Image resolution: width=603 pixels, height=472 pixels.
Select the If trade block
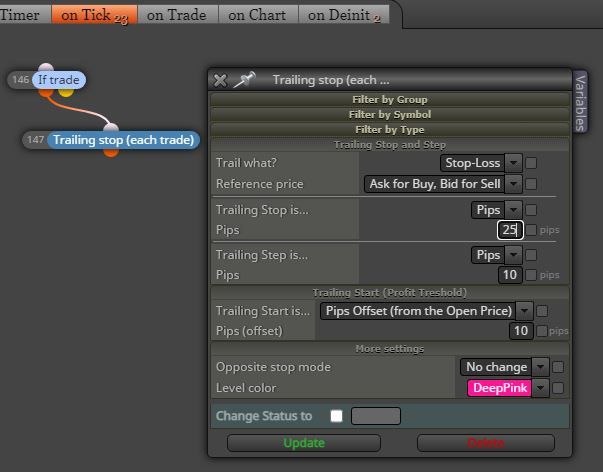tap(59, 80)
